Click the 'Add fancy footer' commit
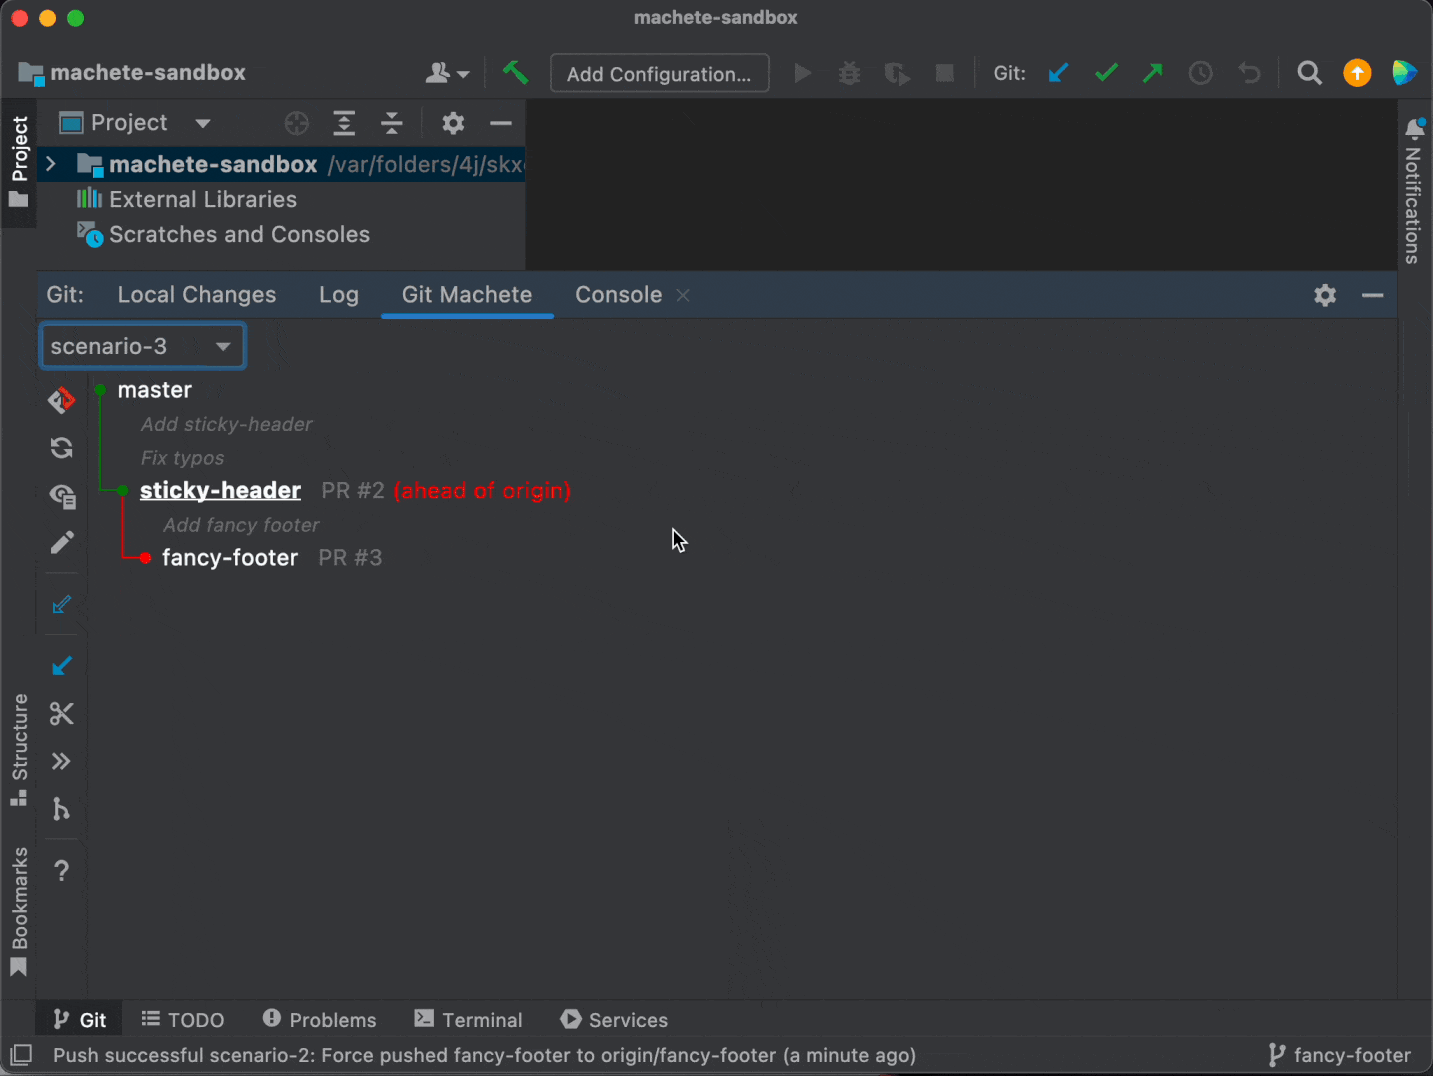1433x1076 pixels. click(x=241, y=525)
